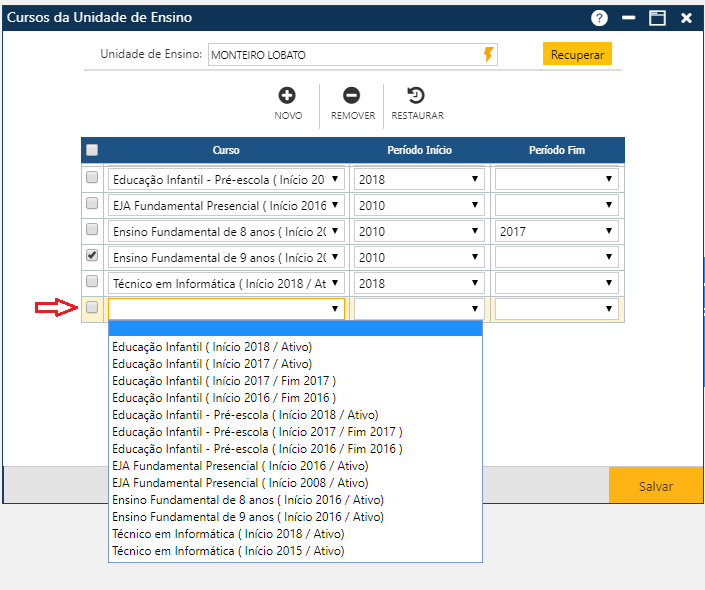The height and width of the screenshot is (590, 705).
Task: Close the Cursos da Unidade de Ensino dialog
Action: tap(686, 18)
